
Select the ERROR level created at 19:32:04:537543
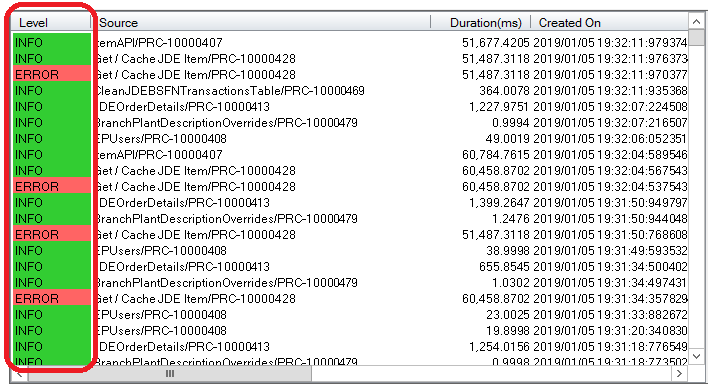pos(51,186)
